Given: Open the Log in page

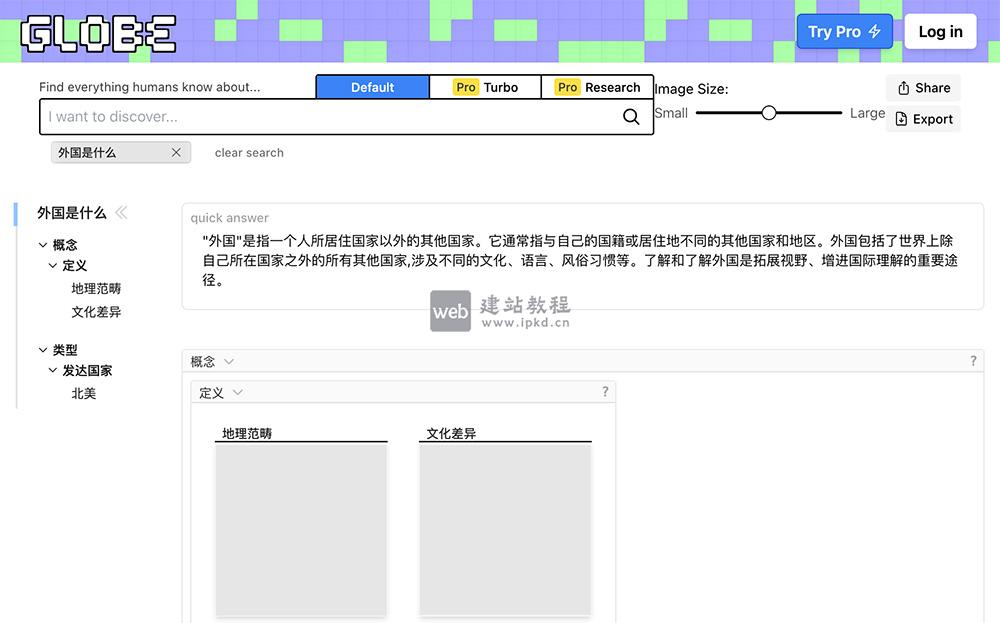Looking at the screenshot, I should coord(939,31).
